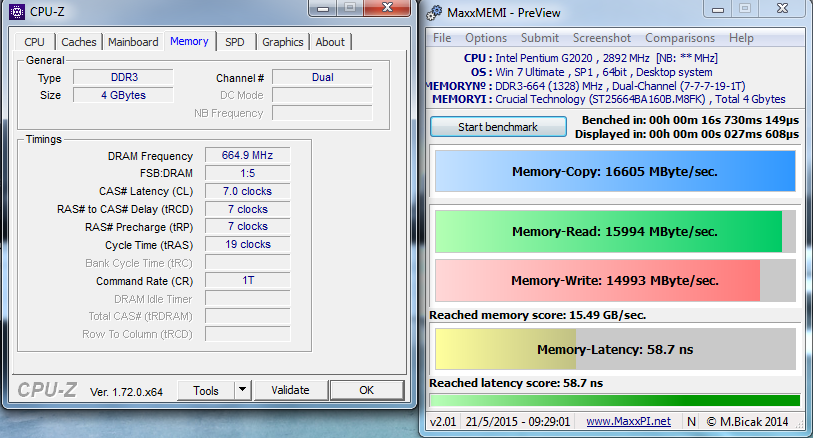Open the Submit menu
This screenshot has width=813, height=438.
pos(540,38)
